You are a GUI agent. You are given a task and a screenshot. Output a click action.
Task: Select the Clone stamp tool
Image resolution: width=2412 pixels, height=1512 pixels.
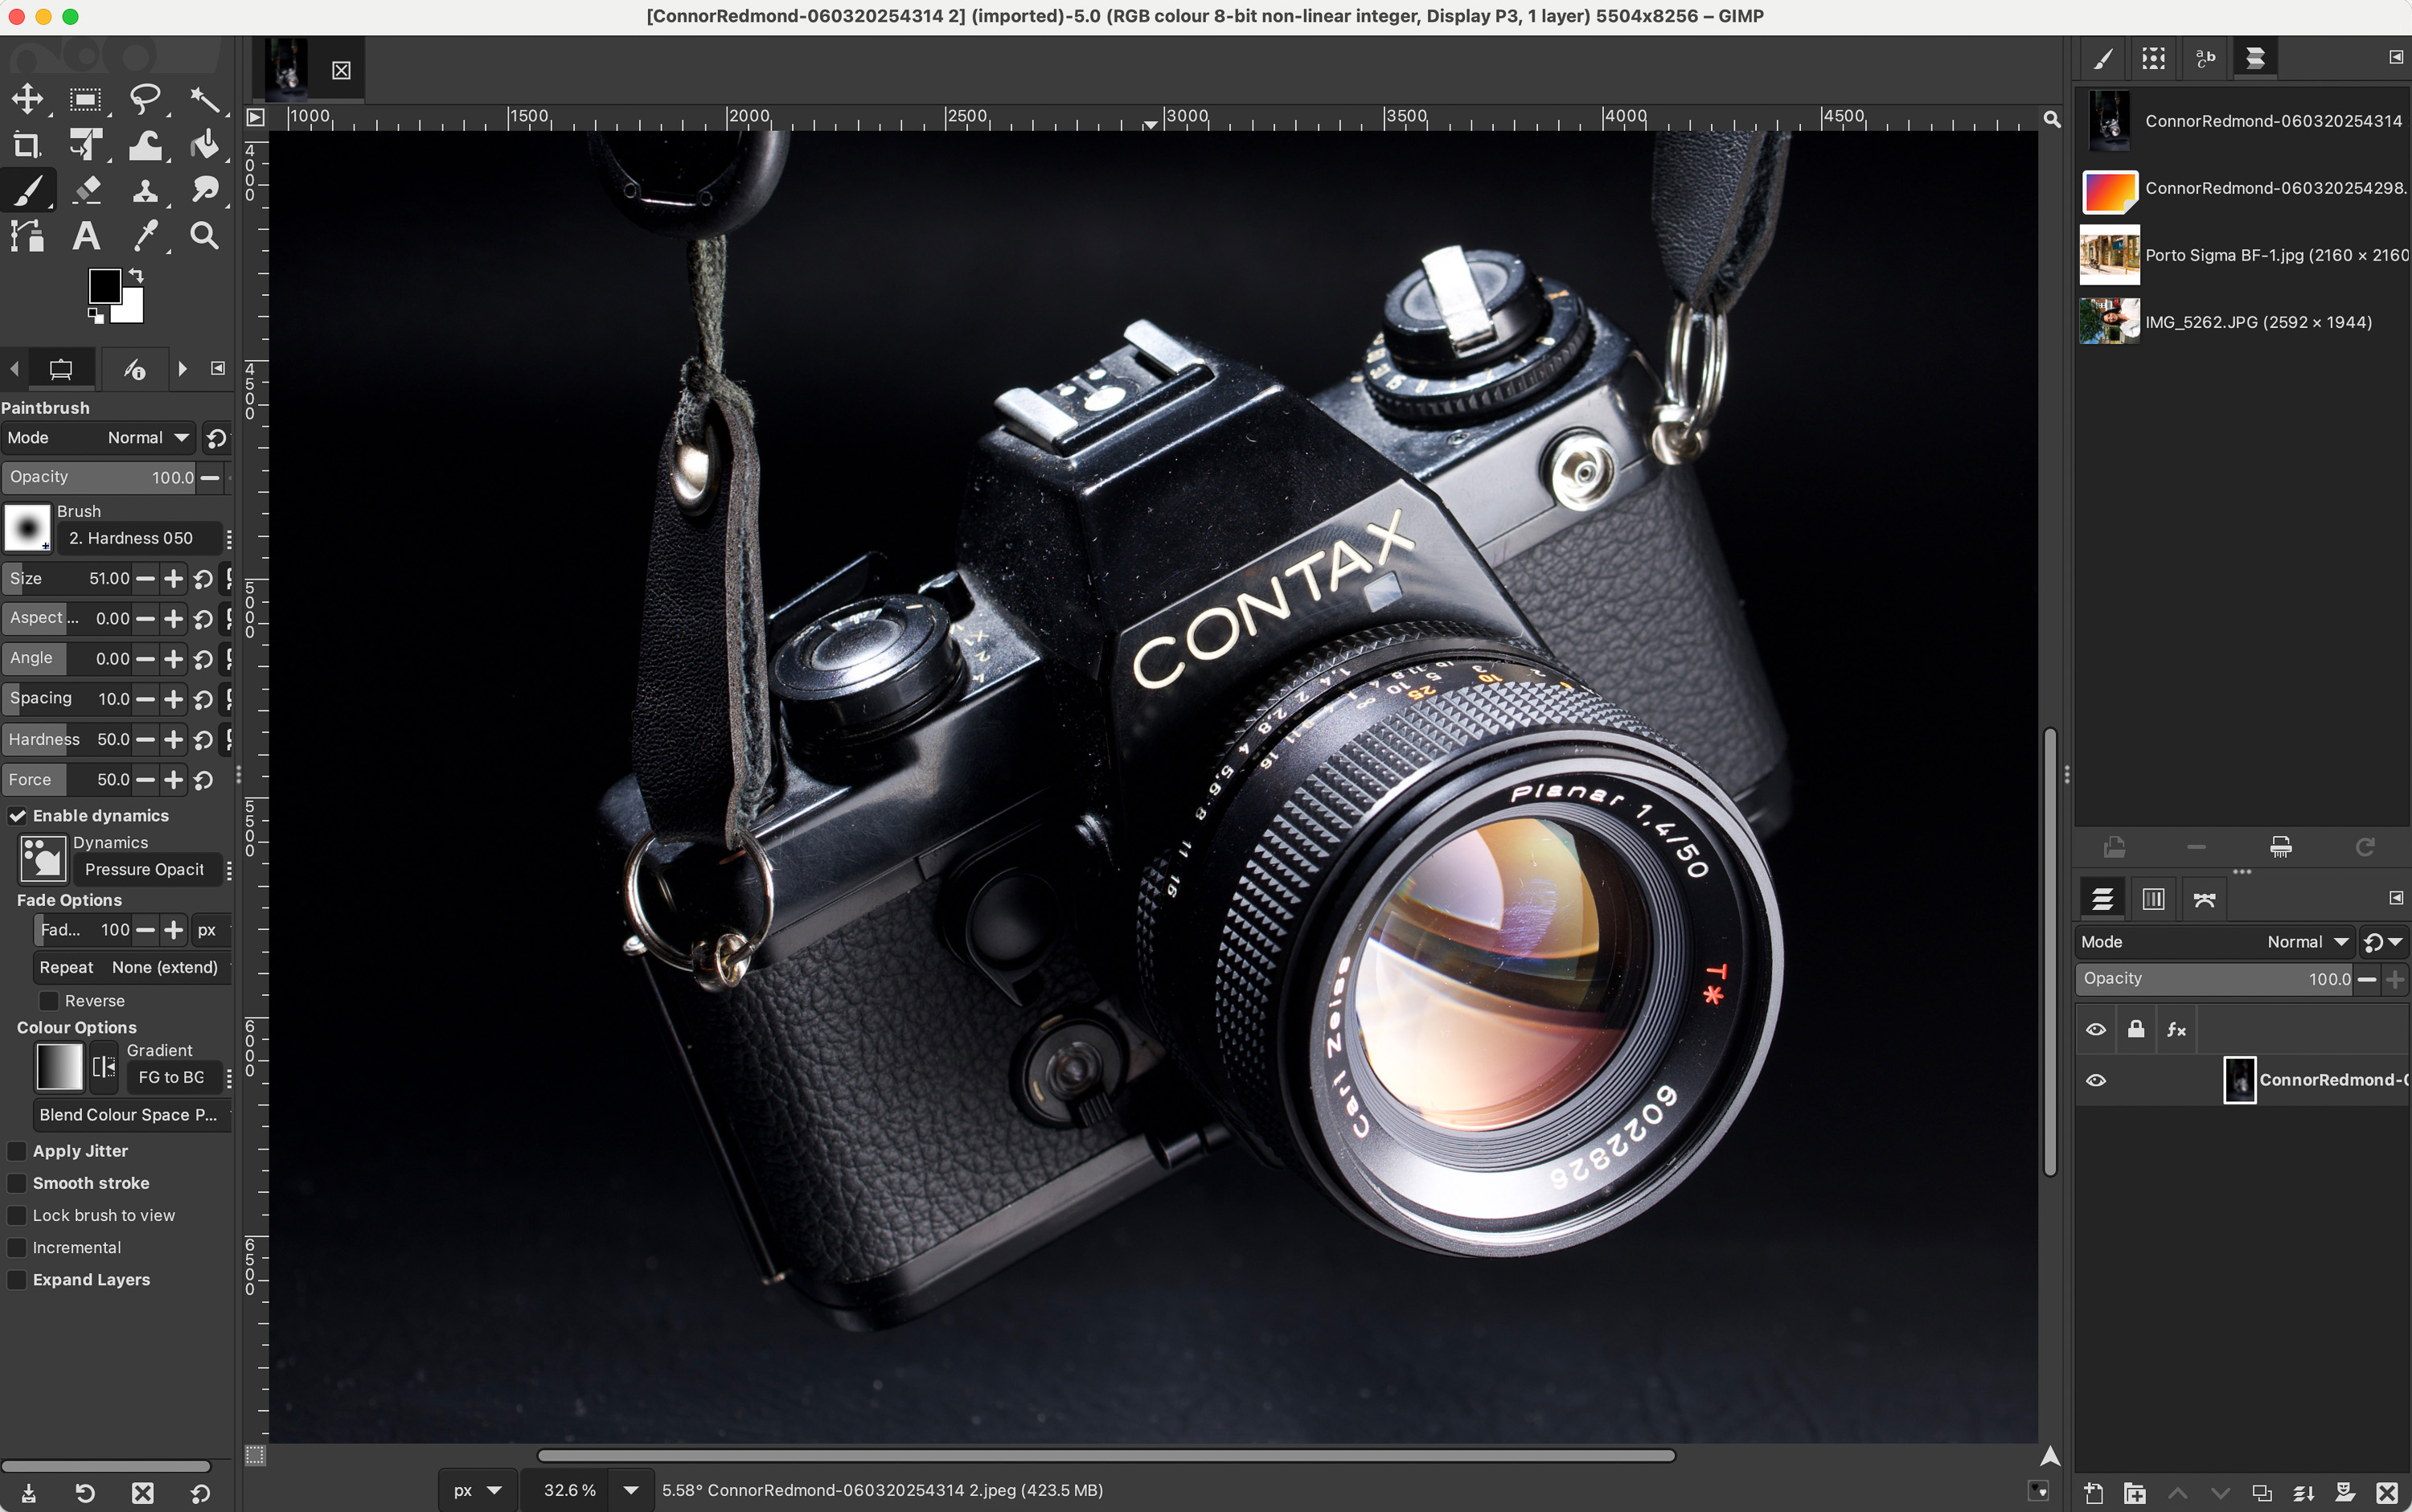tap(146, 190)
